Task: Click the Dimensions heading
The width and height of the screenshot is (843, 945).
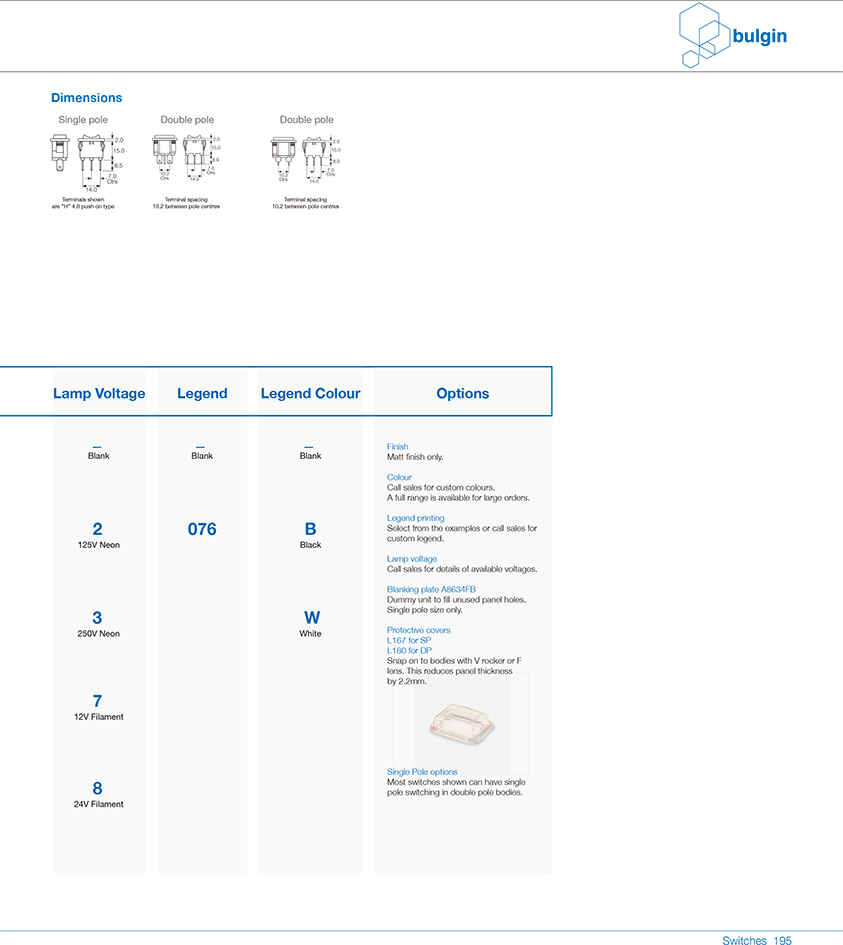Action: (87, 98)
